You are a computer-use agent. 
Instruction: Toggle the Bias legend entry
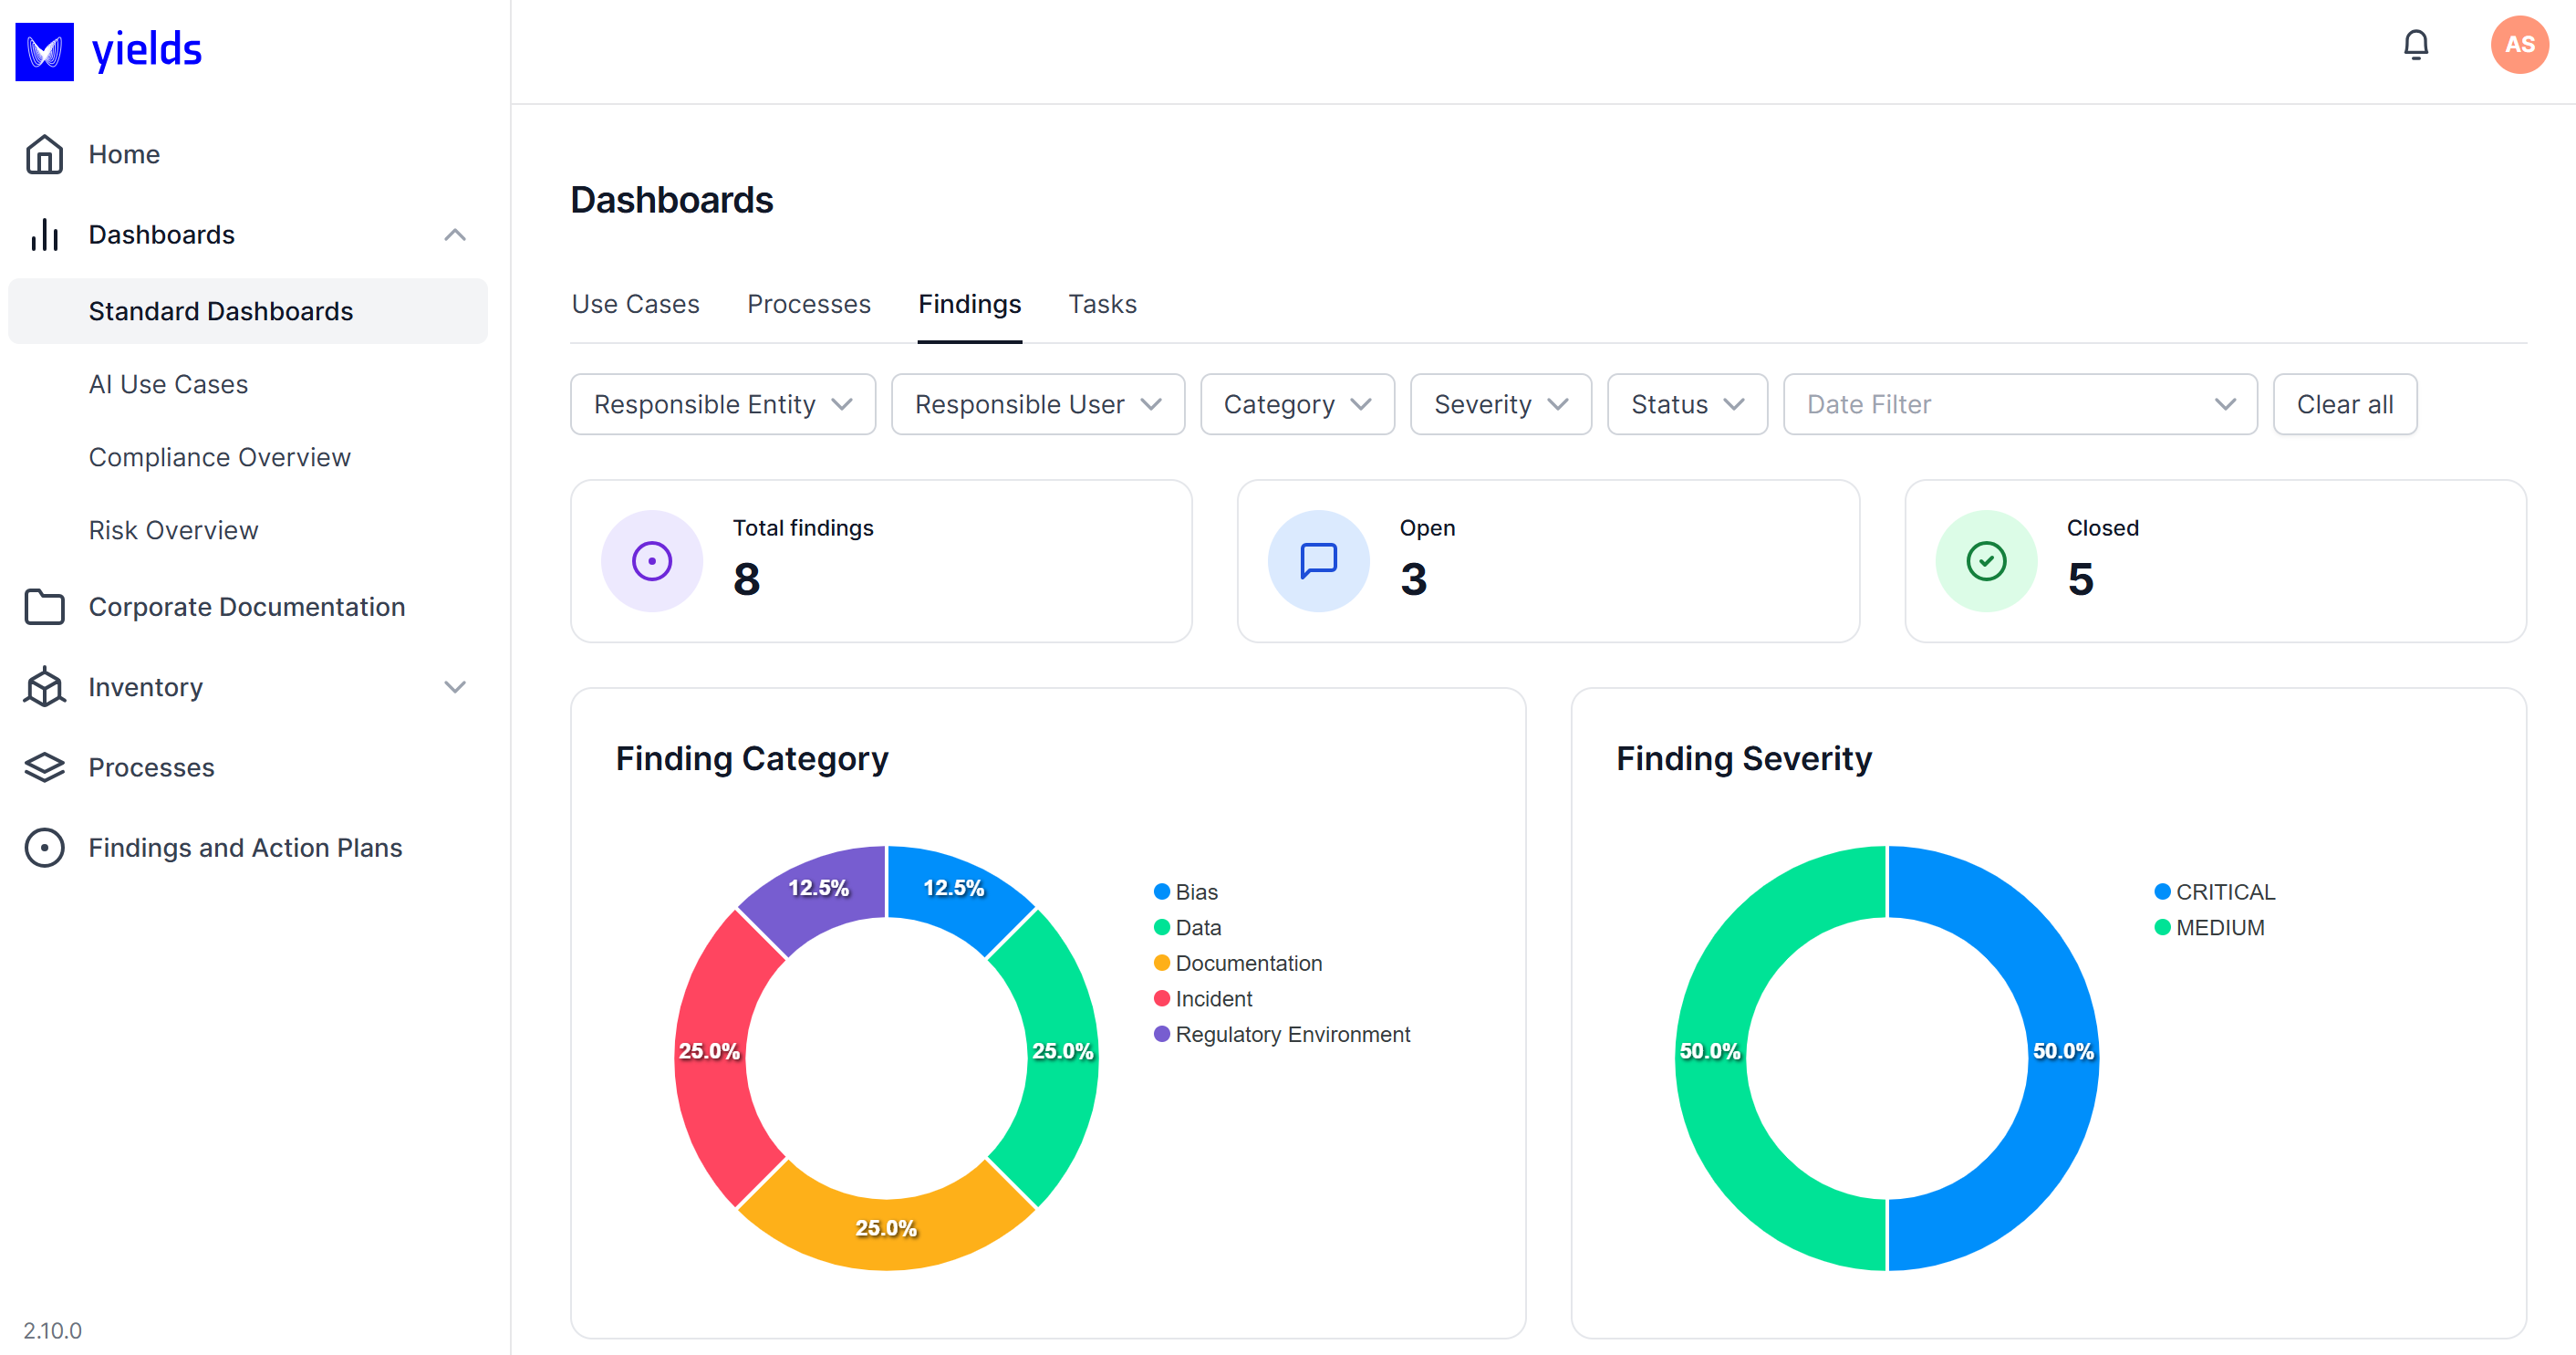(x=1196, y=891)
